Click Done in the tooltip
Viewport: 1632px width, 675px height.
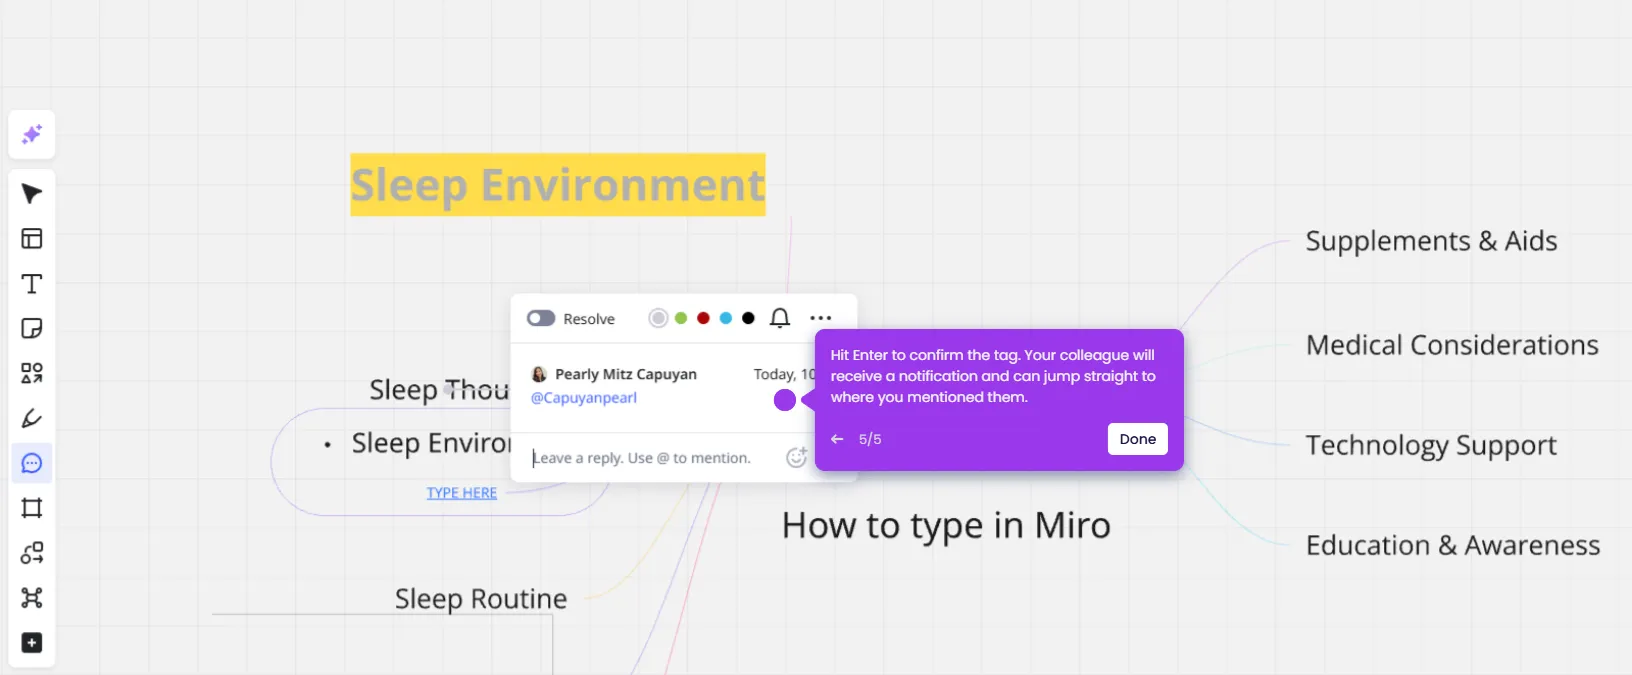pyautogui.click(x=1138, y=439)
